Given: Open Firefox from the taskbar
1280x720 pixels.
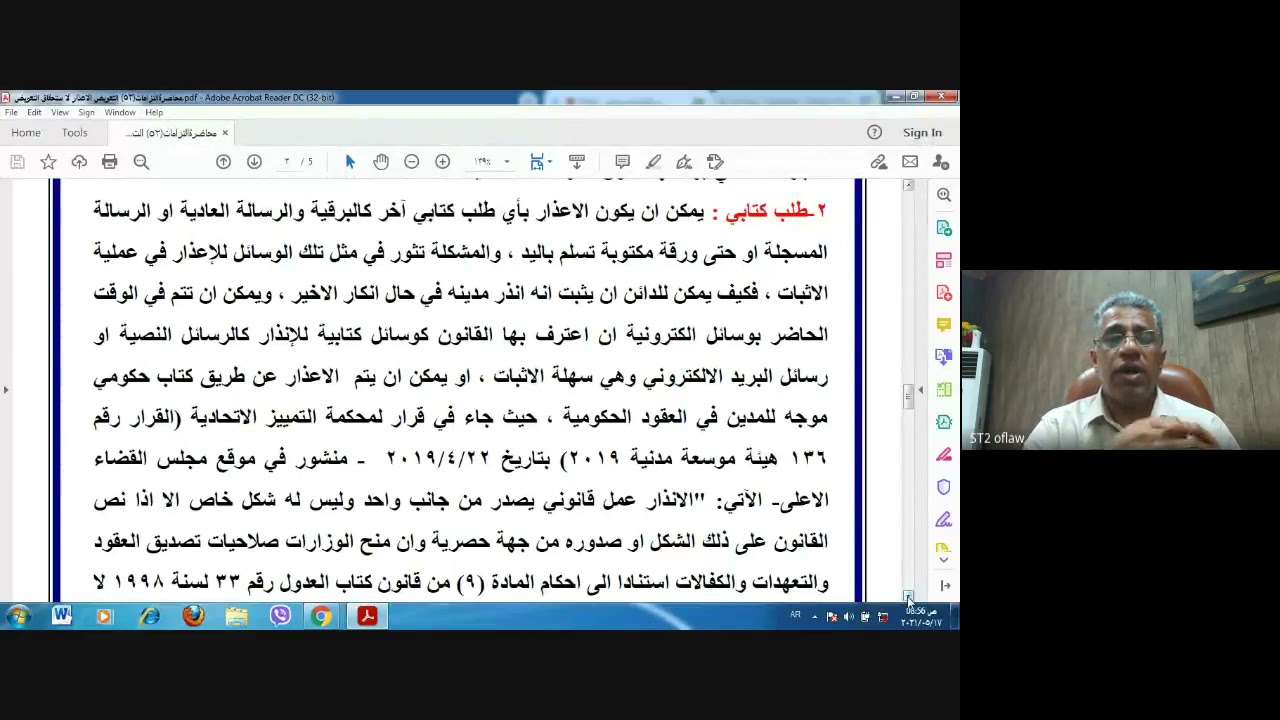Looking at the screenshot, I should pos(193,616).
